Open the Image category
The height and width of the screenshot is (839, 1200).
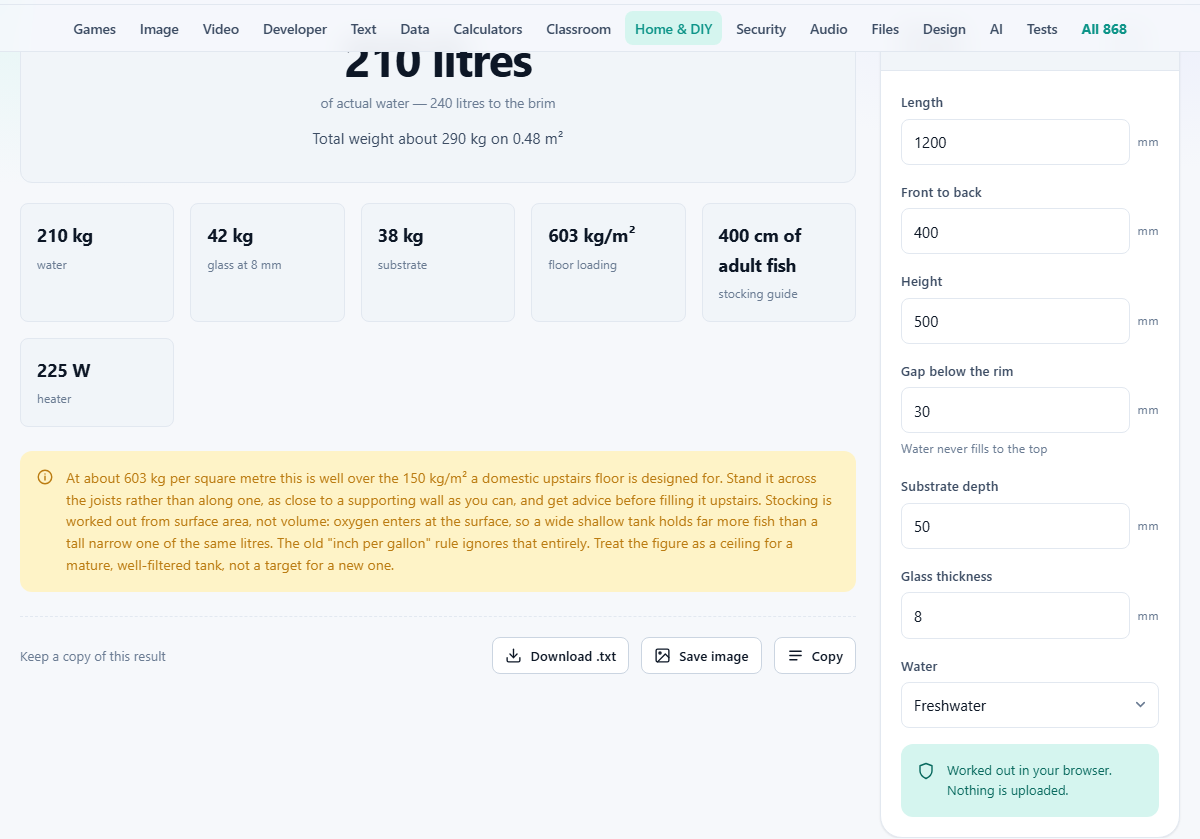(x=159, y=29)
